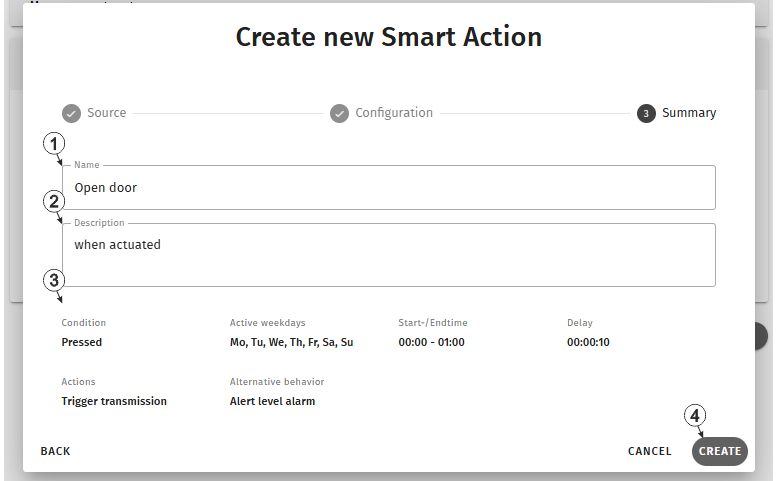Viewport: 781px width, 481px height.
Task: Select the 00:00 - 01:00 time range
Action: click(x=431, y=343)
